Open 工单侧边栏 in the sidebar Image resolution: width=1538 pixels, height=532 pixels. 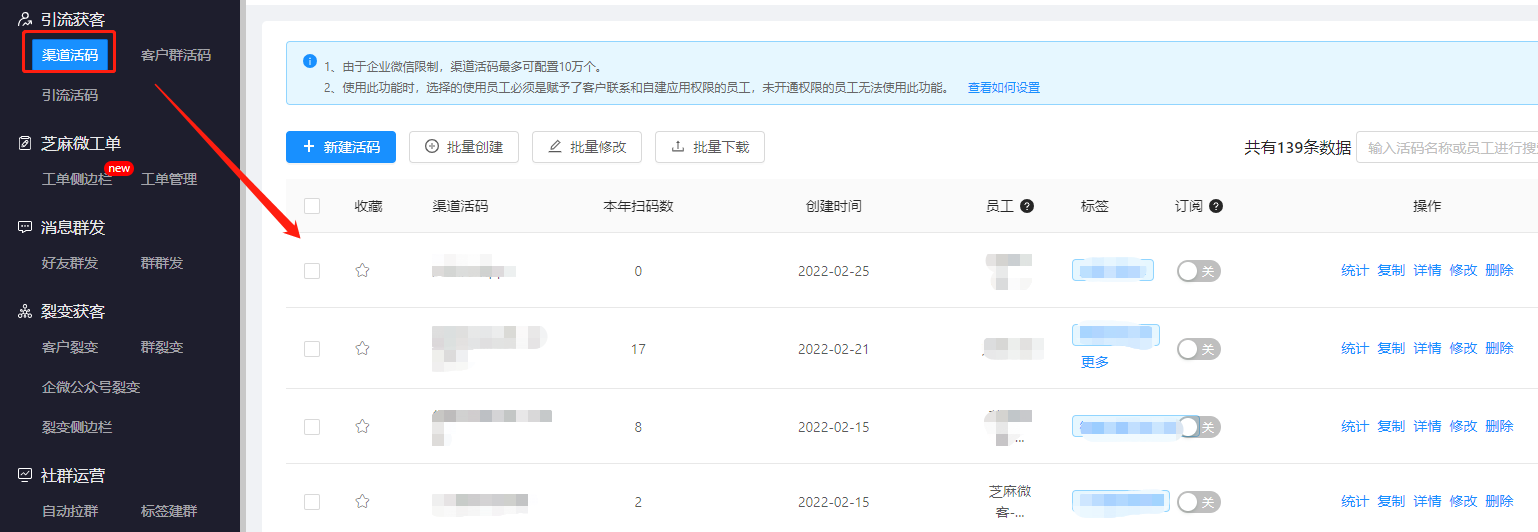(77, 179)
